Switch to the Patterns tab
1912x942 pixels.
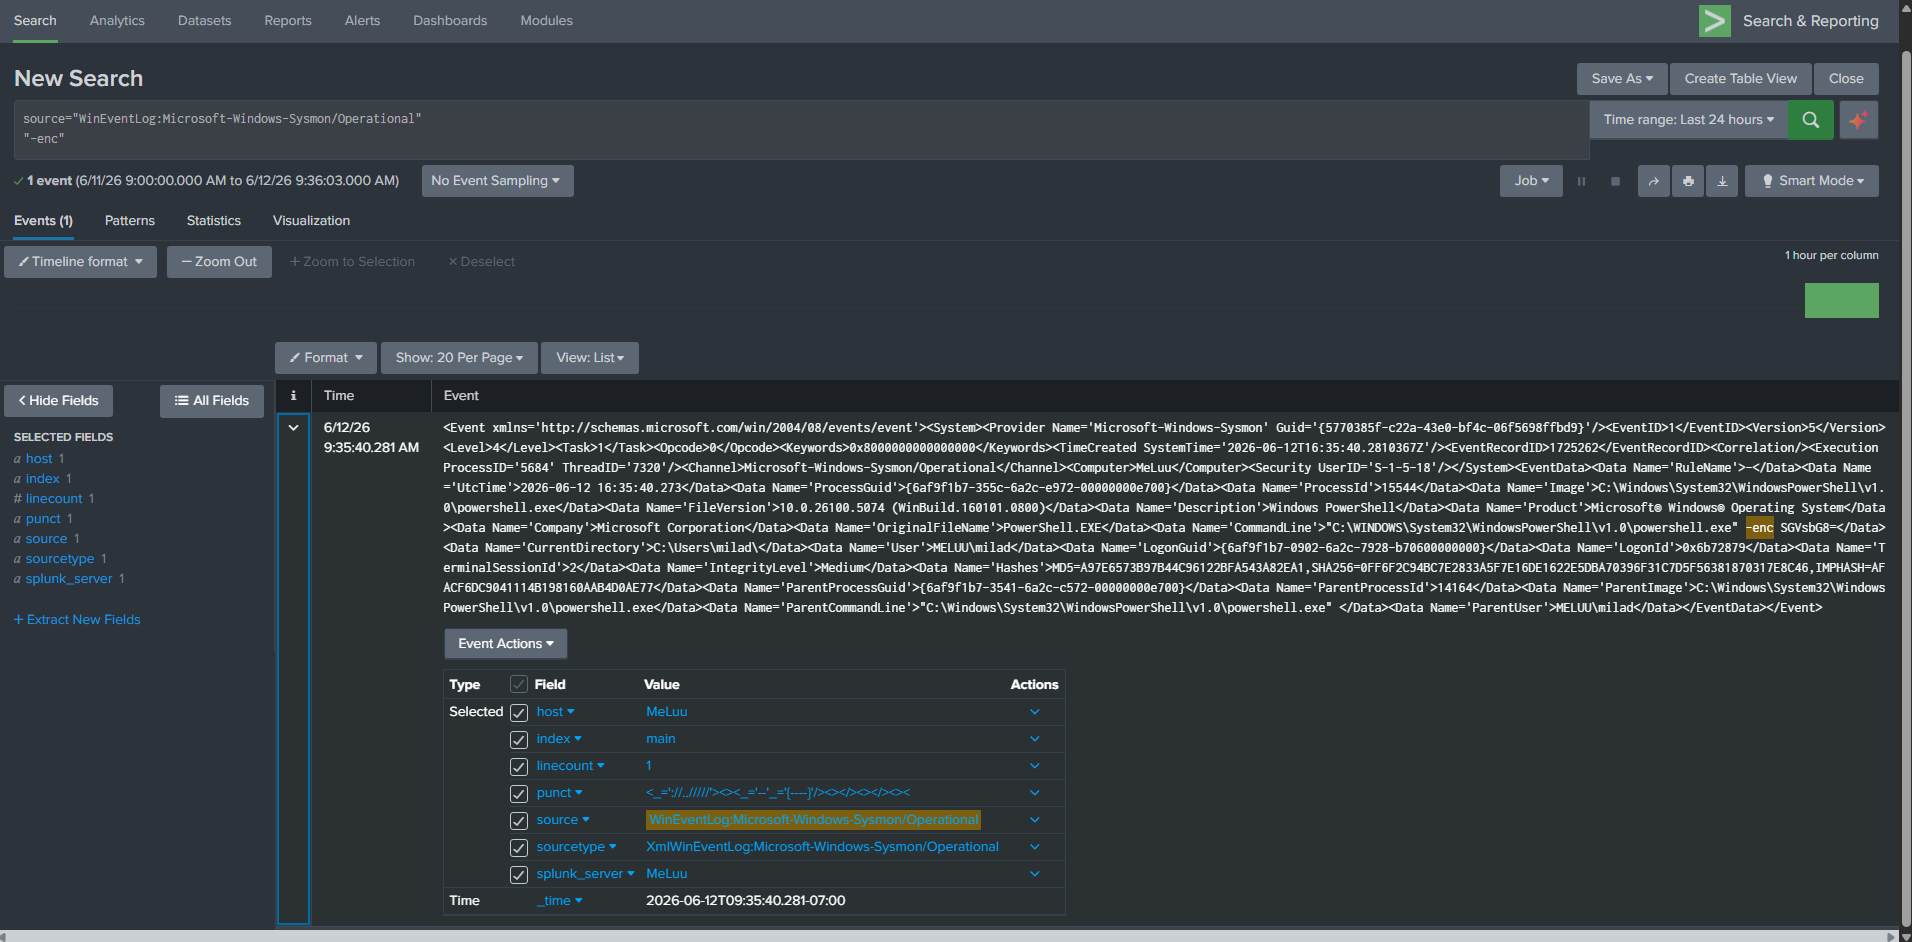(x=130, y=221)
